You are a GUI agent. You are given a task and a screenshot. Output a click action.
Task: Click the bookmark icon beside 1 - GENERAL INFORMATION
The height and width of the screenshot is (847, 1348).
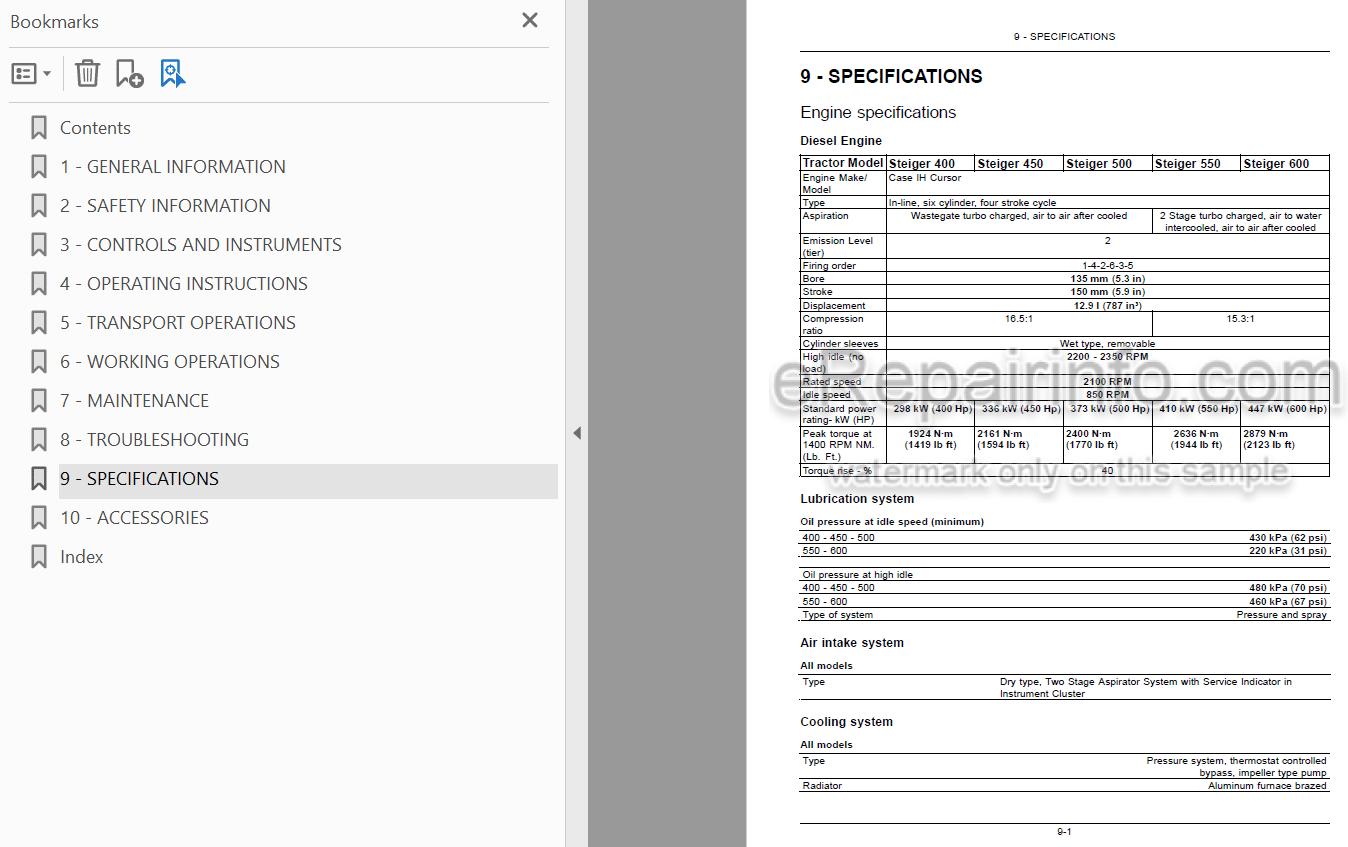(39, 167)
